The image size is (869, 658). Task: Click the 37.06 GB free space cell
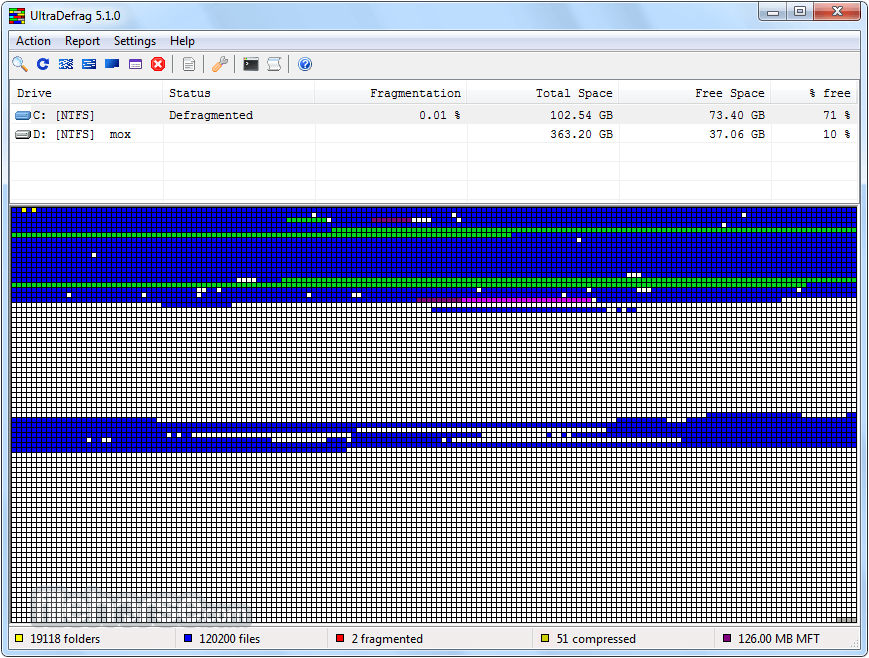click(737, 134)
